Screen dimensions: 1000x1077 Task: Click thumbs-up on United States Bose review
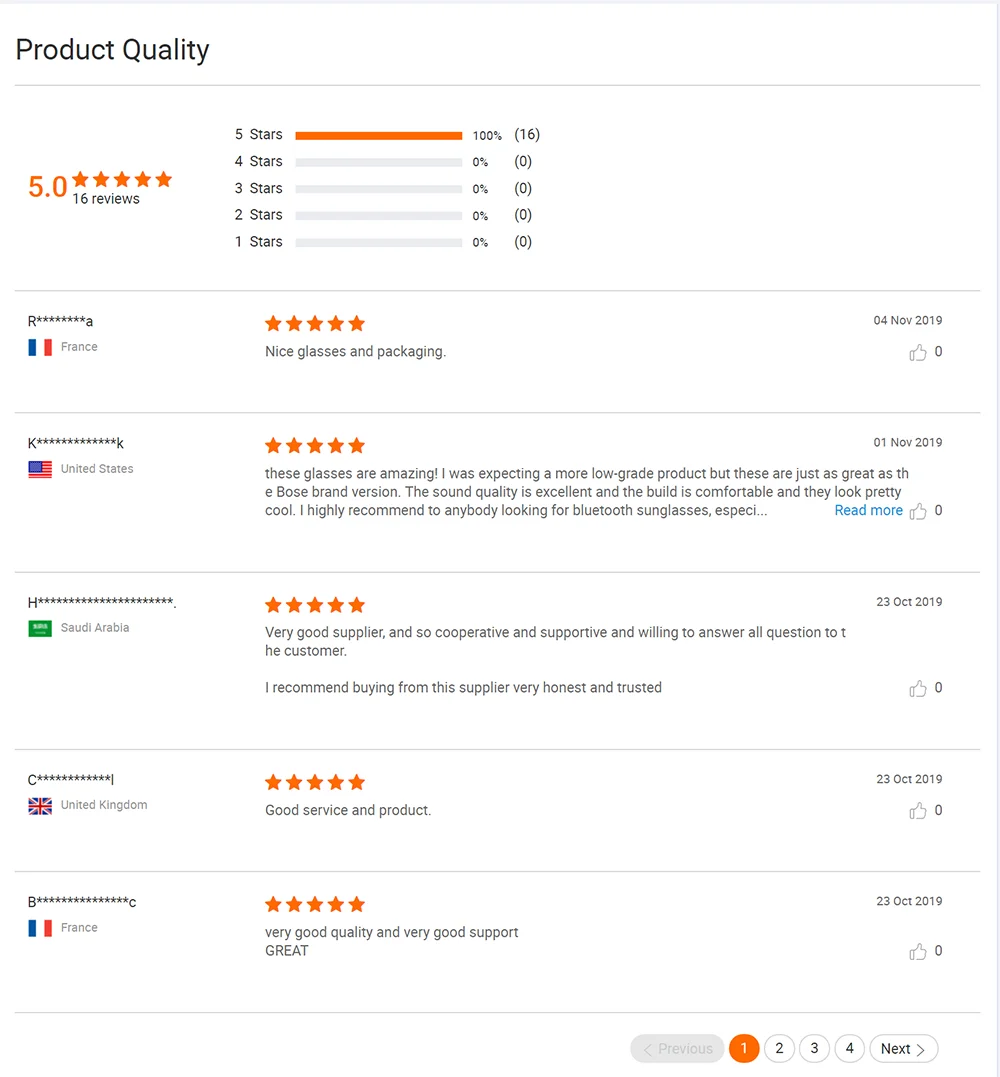coord(918,512)
